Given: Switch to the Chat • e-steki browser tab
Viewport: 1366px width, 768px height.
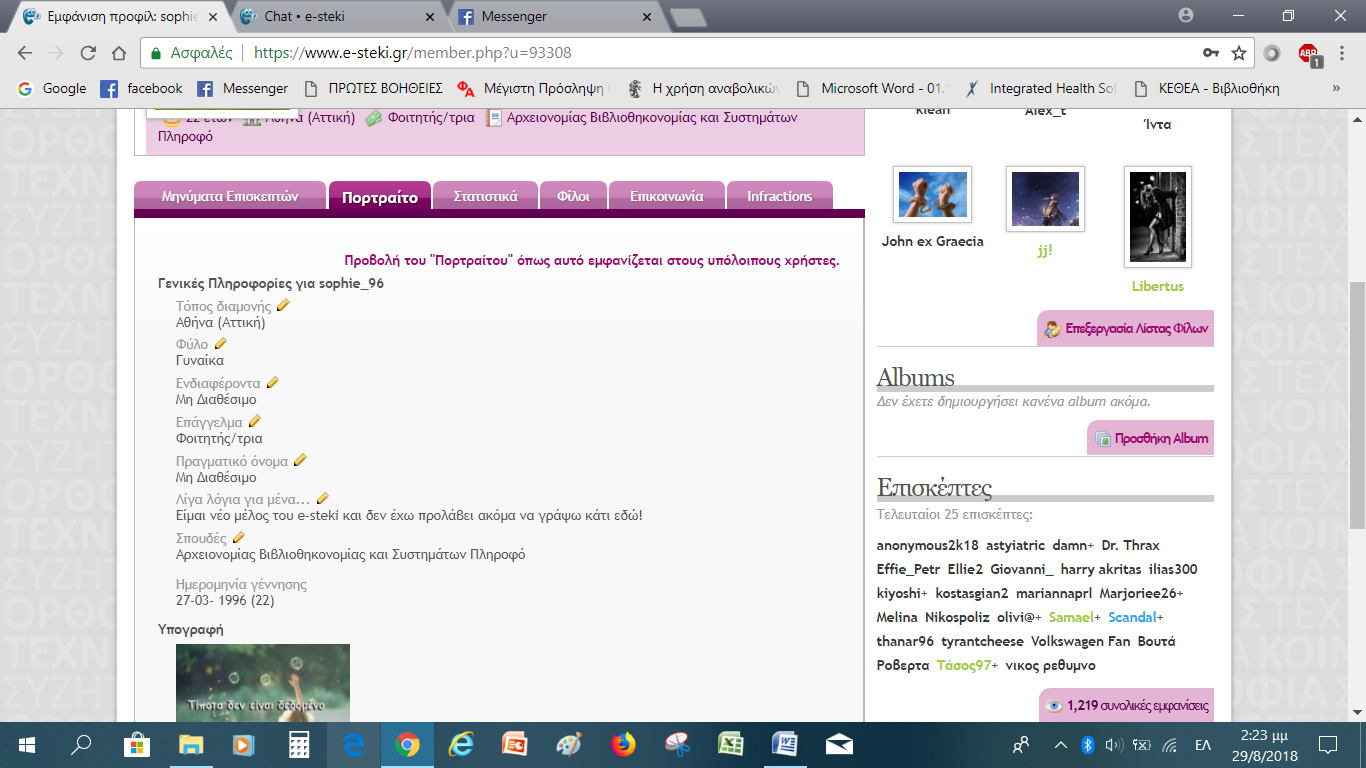Looking at the screenshot, I should tap(335, 17).
